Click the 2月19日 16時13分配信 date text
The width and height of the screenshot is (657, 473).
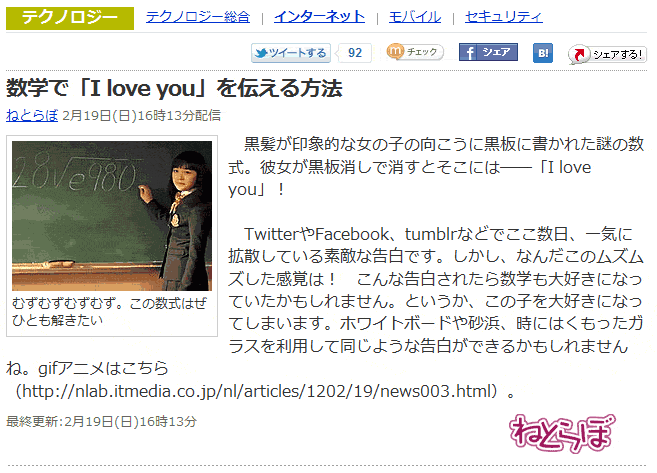point(141,115)
